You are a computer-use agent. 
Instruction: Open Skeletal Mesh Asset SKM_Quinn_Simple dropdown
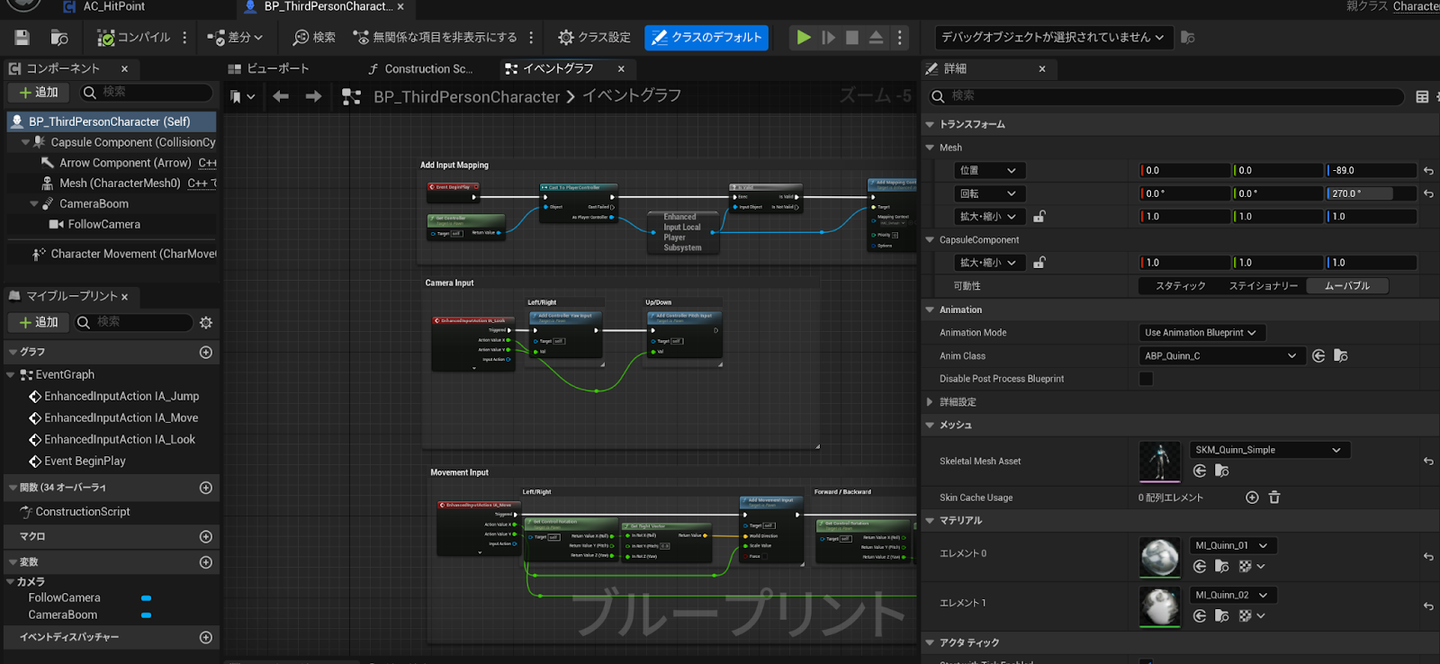[1269, 450]
